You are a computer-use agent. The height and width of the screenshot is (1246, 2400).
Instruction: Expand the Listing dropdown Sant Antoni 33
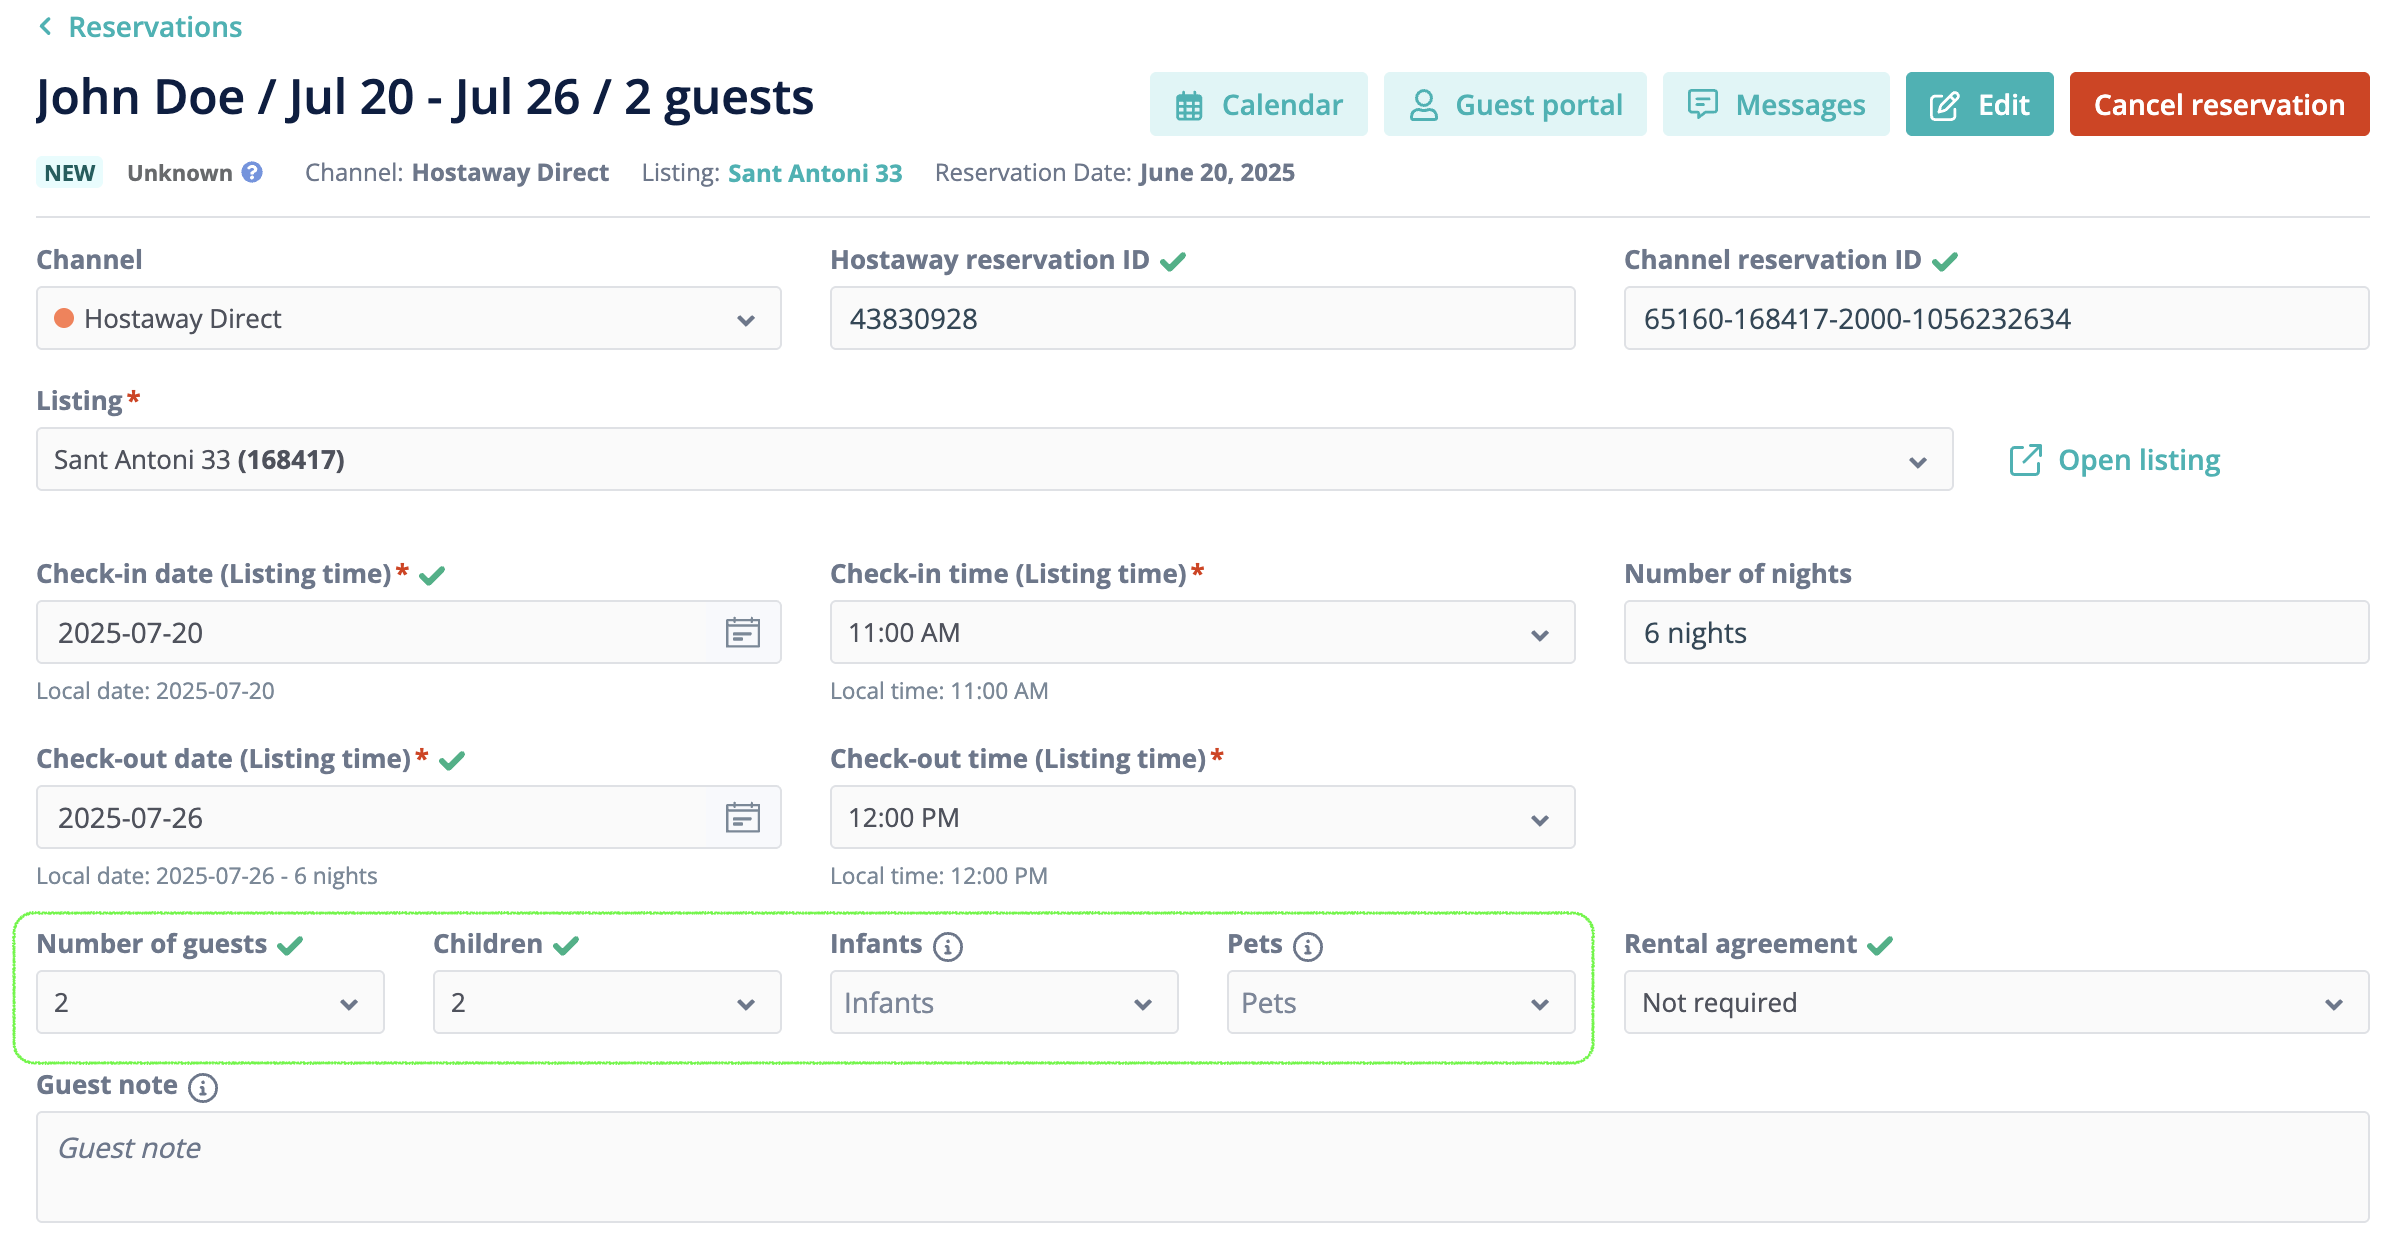tap(995, 459)
